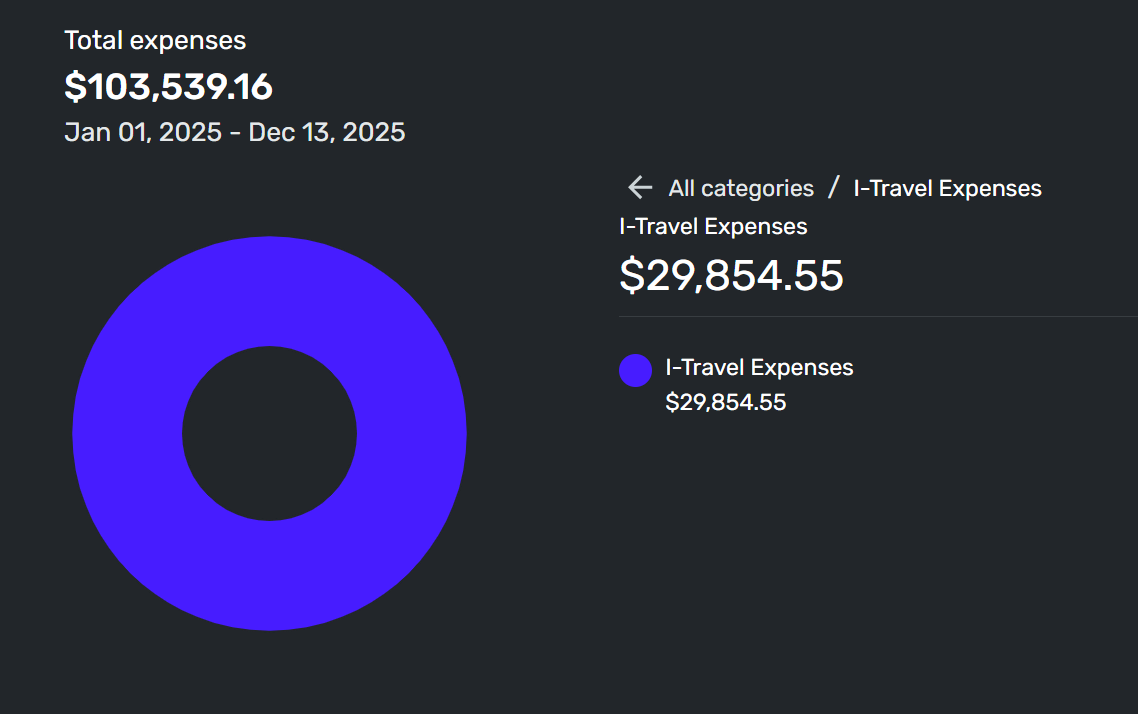Click the purple donut chart ring
Image resolution: width=1138 pixels, height=714 pixels.
click(269, 290)
